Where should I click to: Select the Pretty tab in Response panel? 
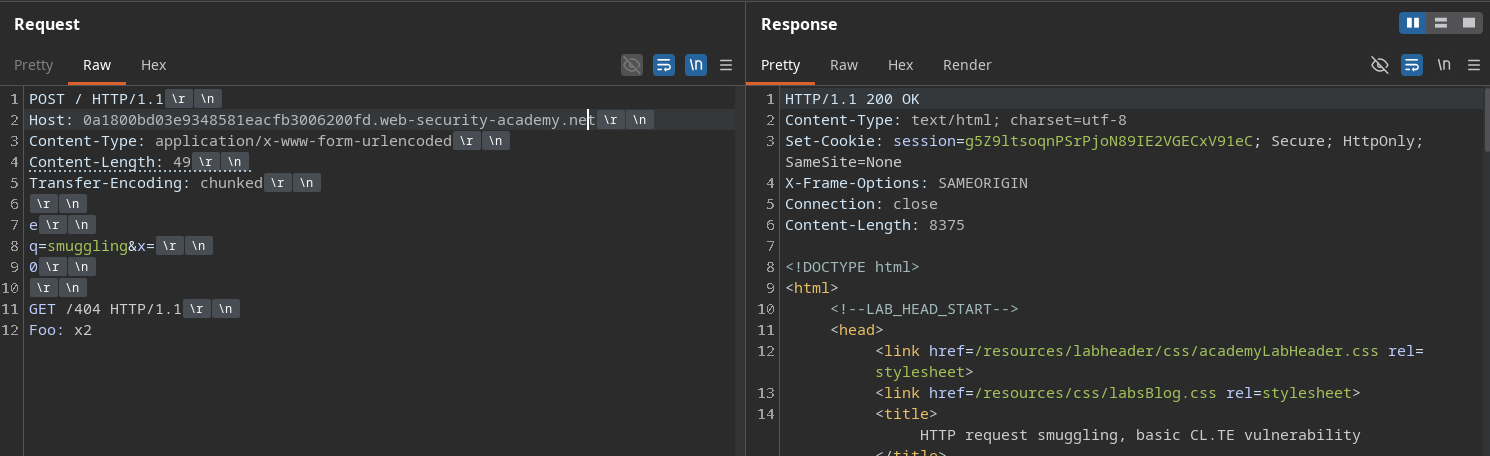[x=780, y=65]
